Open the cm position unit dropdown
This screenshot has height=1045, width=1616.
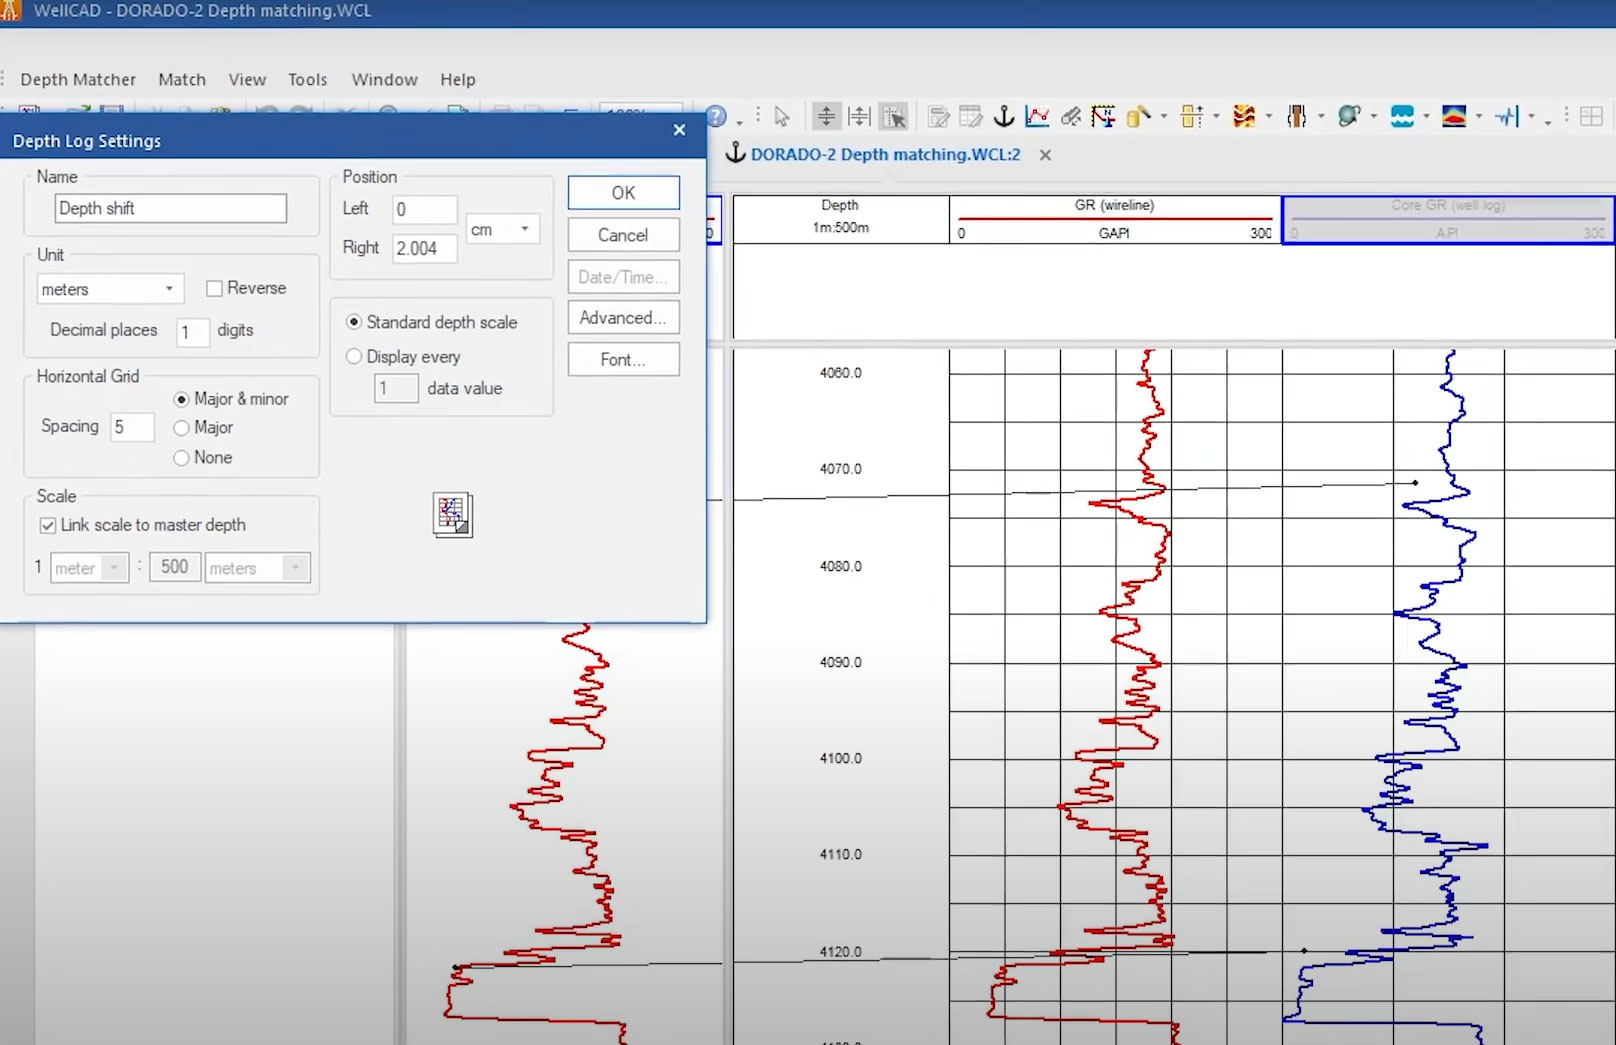pyautogui.click(x=503, y=229)
